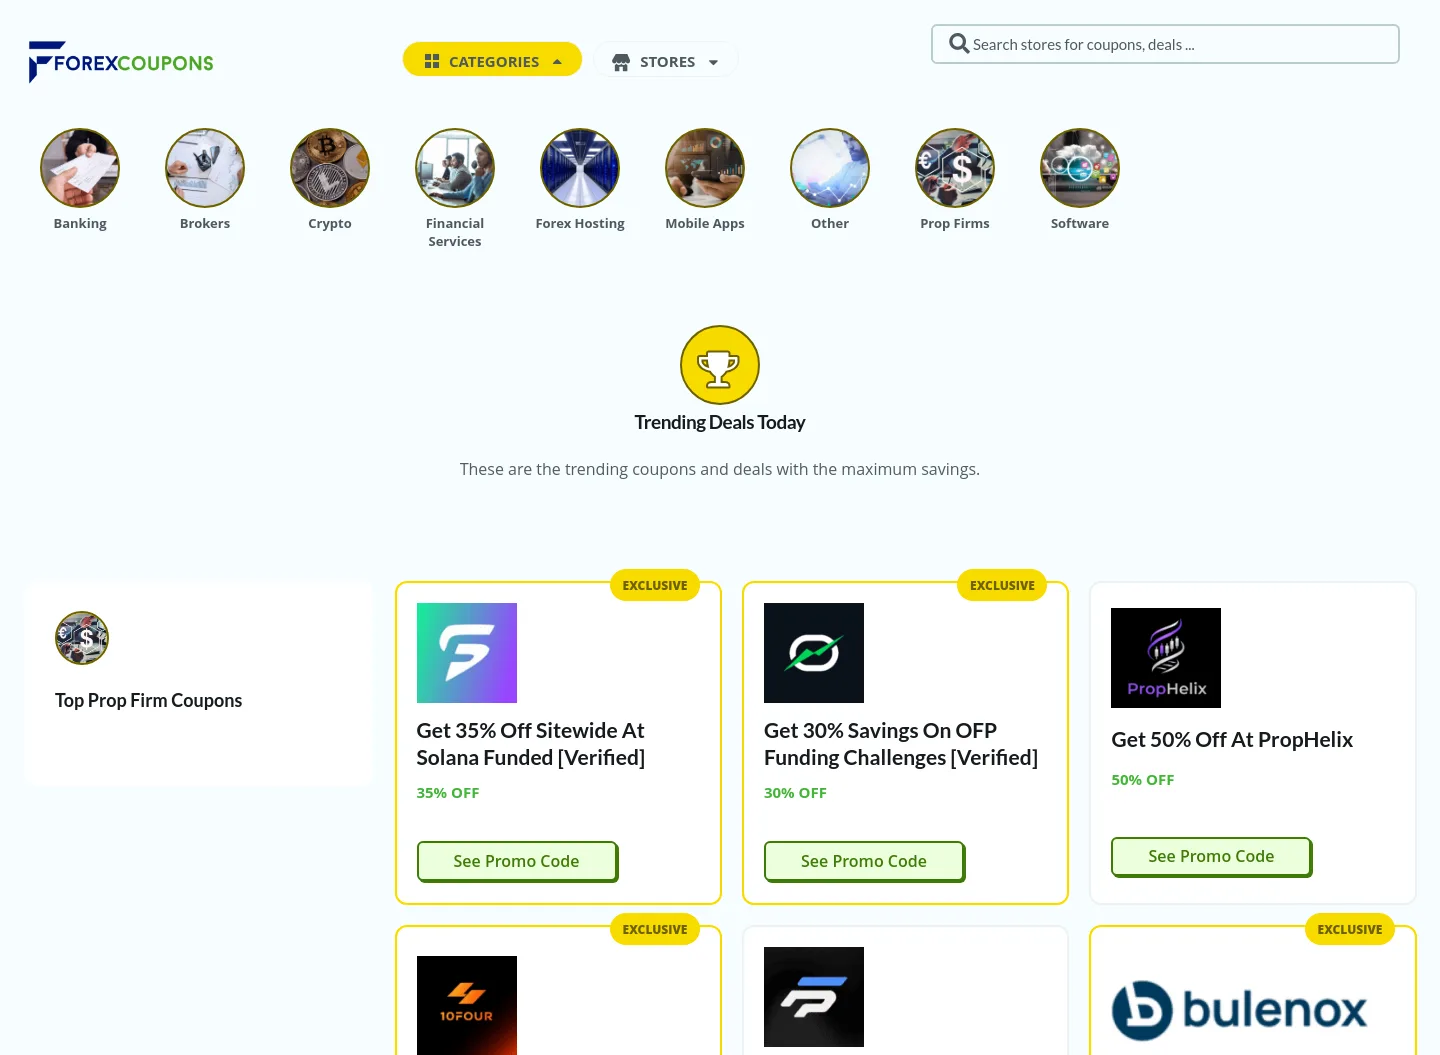Click the Categories grid icon
Viewport: 1440px width, 1055px height.
[432, 61]
